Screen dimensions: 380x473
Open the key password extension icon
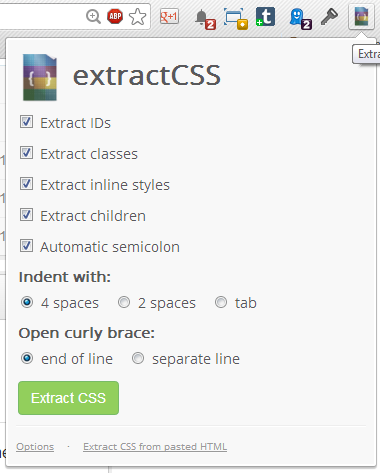point(329,17)
